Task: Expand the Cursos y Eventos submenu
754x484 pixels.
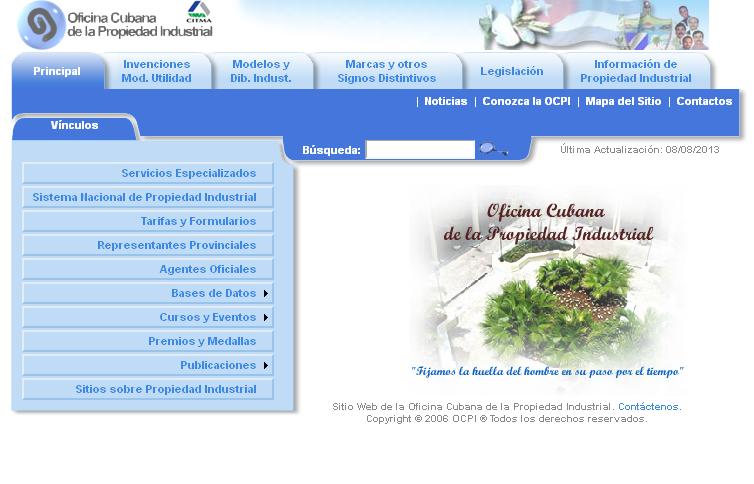Action: (x=266, y=318)
